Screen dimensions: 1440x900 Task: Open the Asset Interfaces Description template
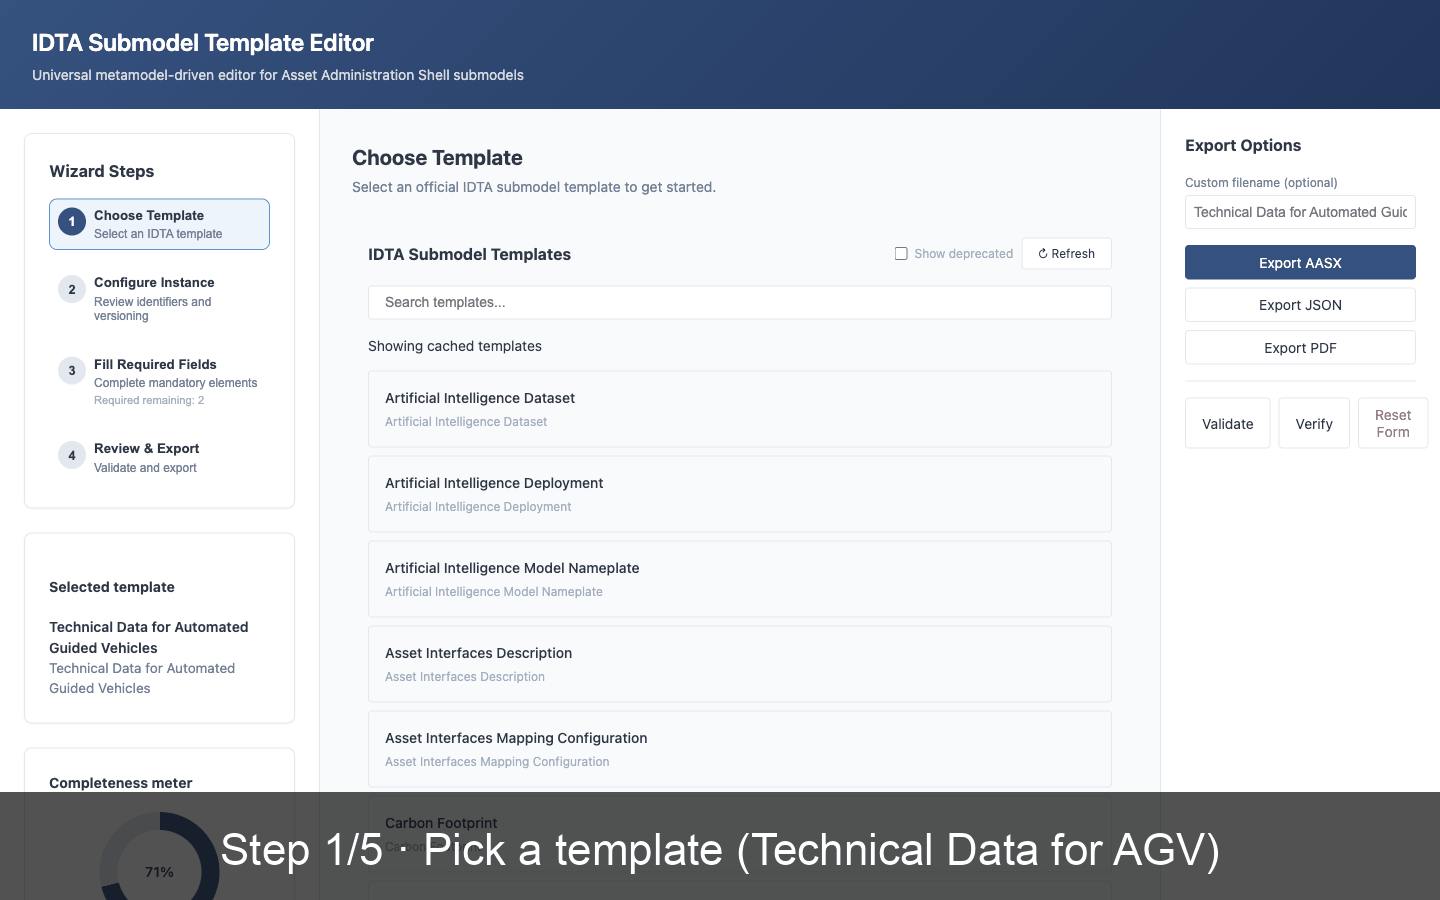pyautogui.click(x=740, y=663)
